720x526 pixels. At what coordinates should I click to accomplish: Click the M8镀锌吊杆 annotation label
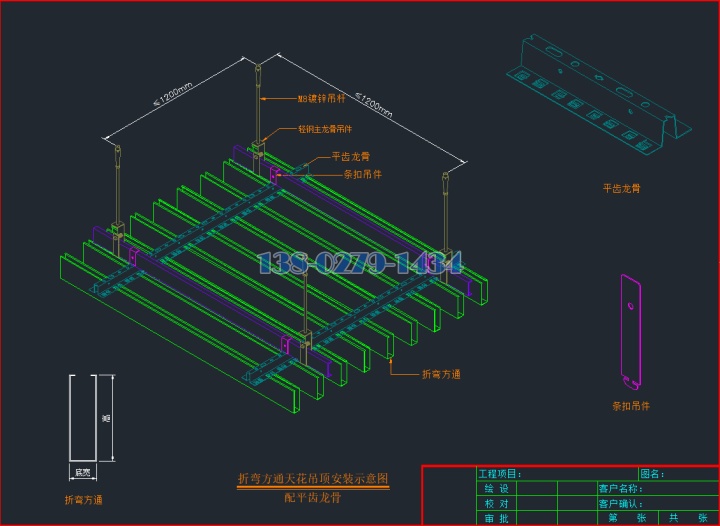coord(322,99)
